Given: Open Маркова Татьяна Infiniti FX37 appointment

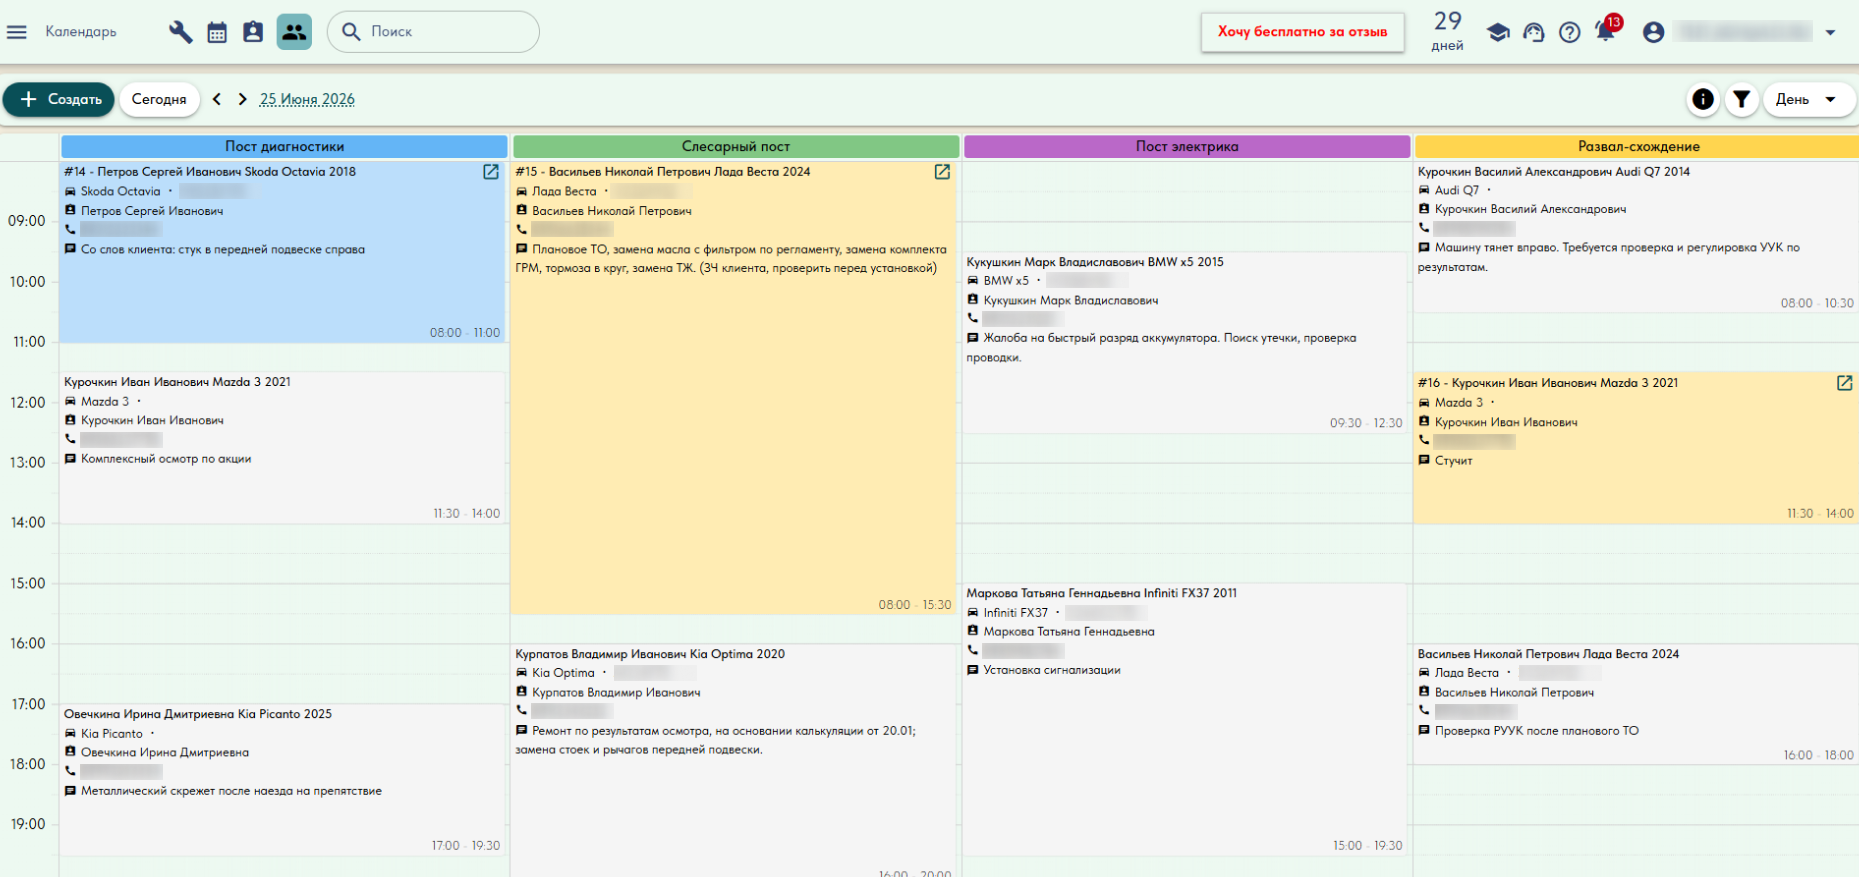Looking at the screenshot, I should click(x=1186, y=720).
